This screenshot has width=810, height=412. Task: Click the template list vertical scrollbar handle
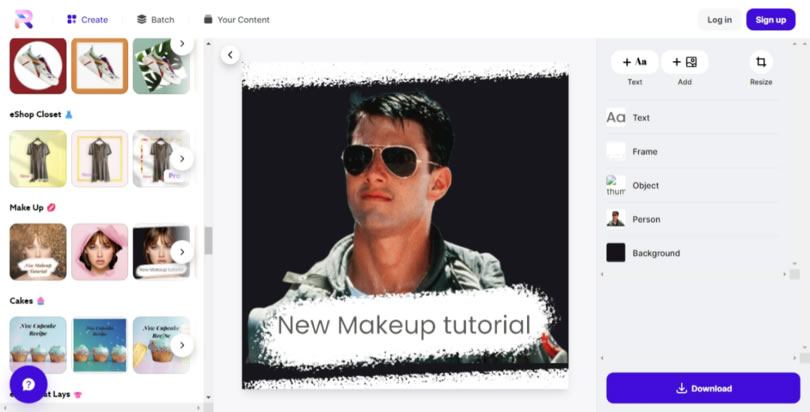click(208, 241)
